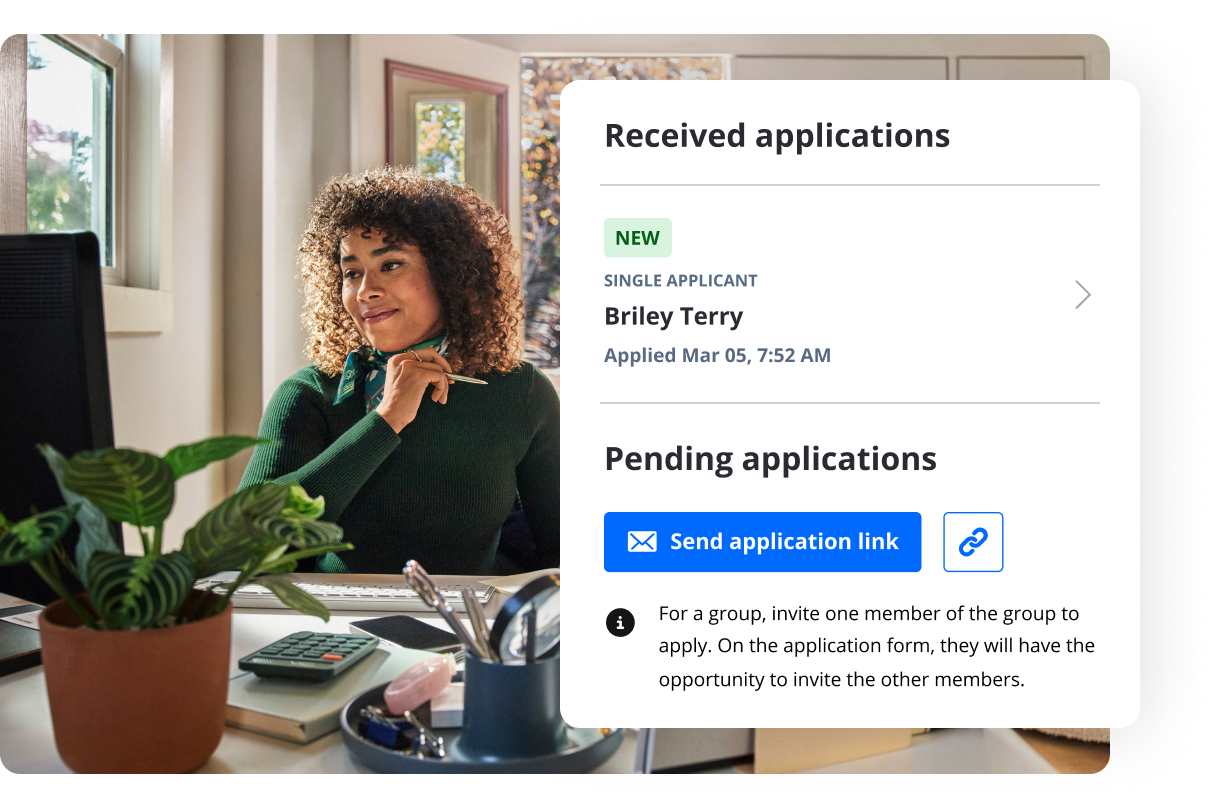
Task: Click the group invite information text
Action: (877, 647)
